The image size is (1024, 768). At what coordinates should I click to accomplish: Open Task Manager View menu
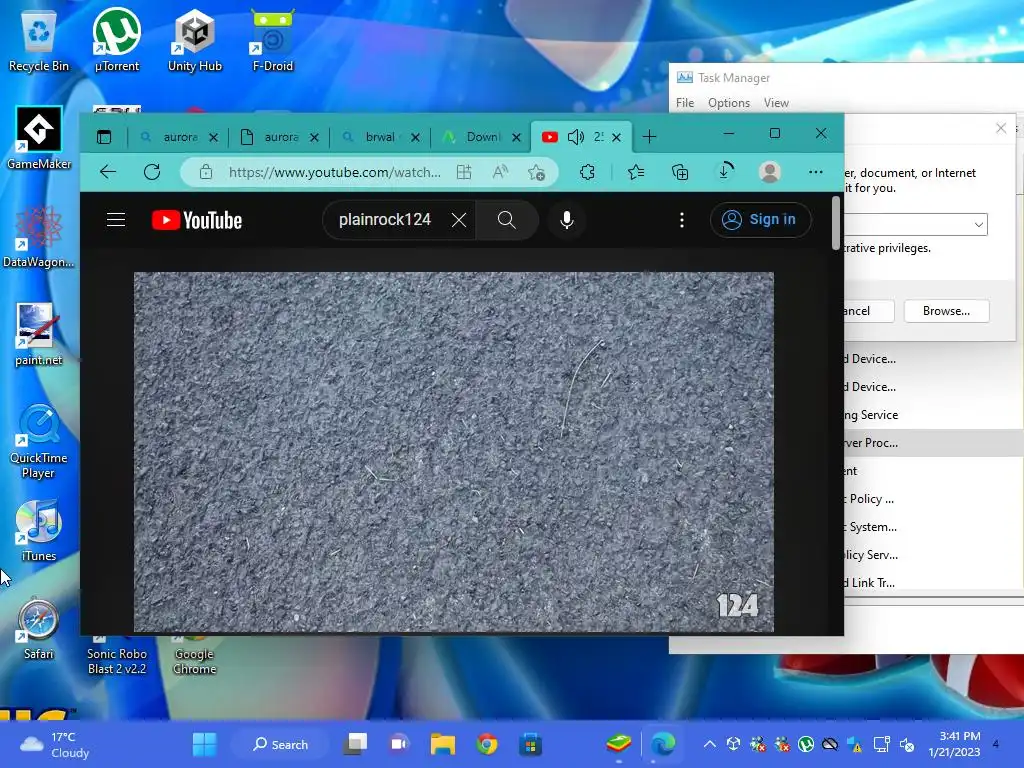tap(776, 103)
